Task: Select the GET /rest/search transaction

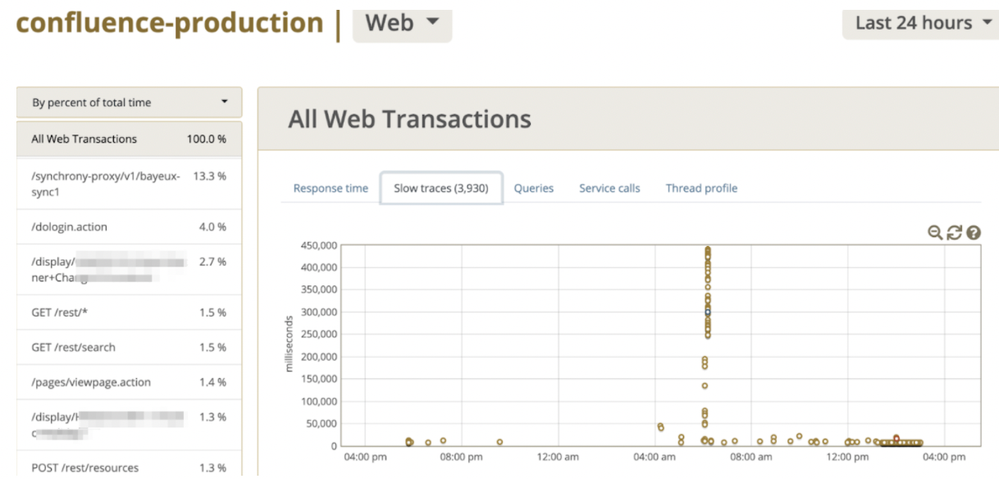Action: click(129, 347)
